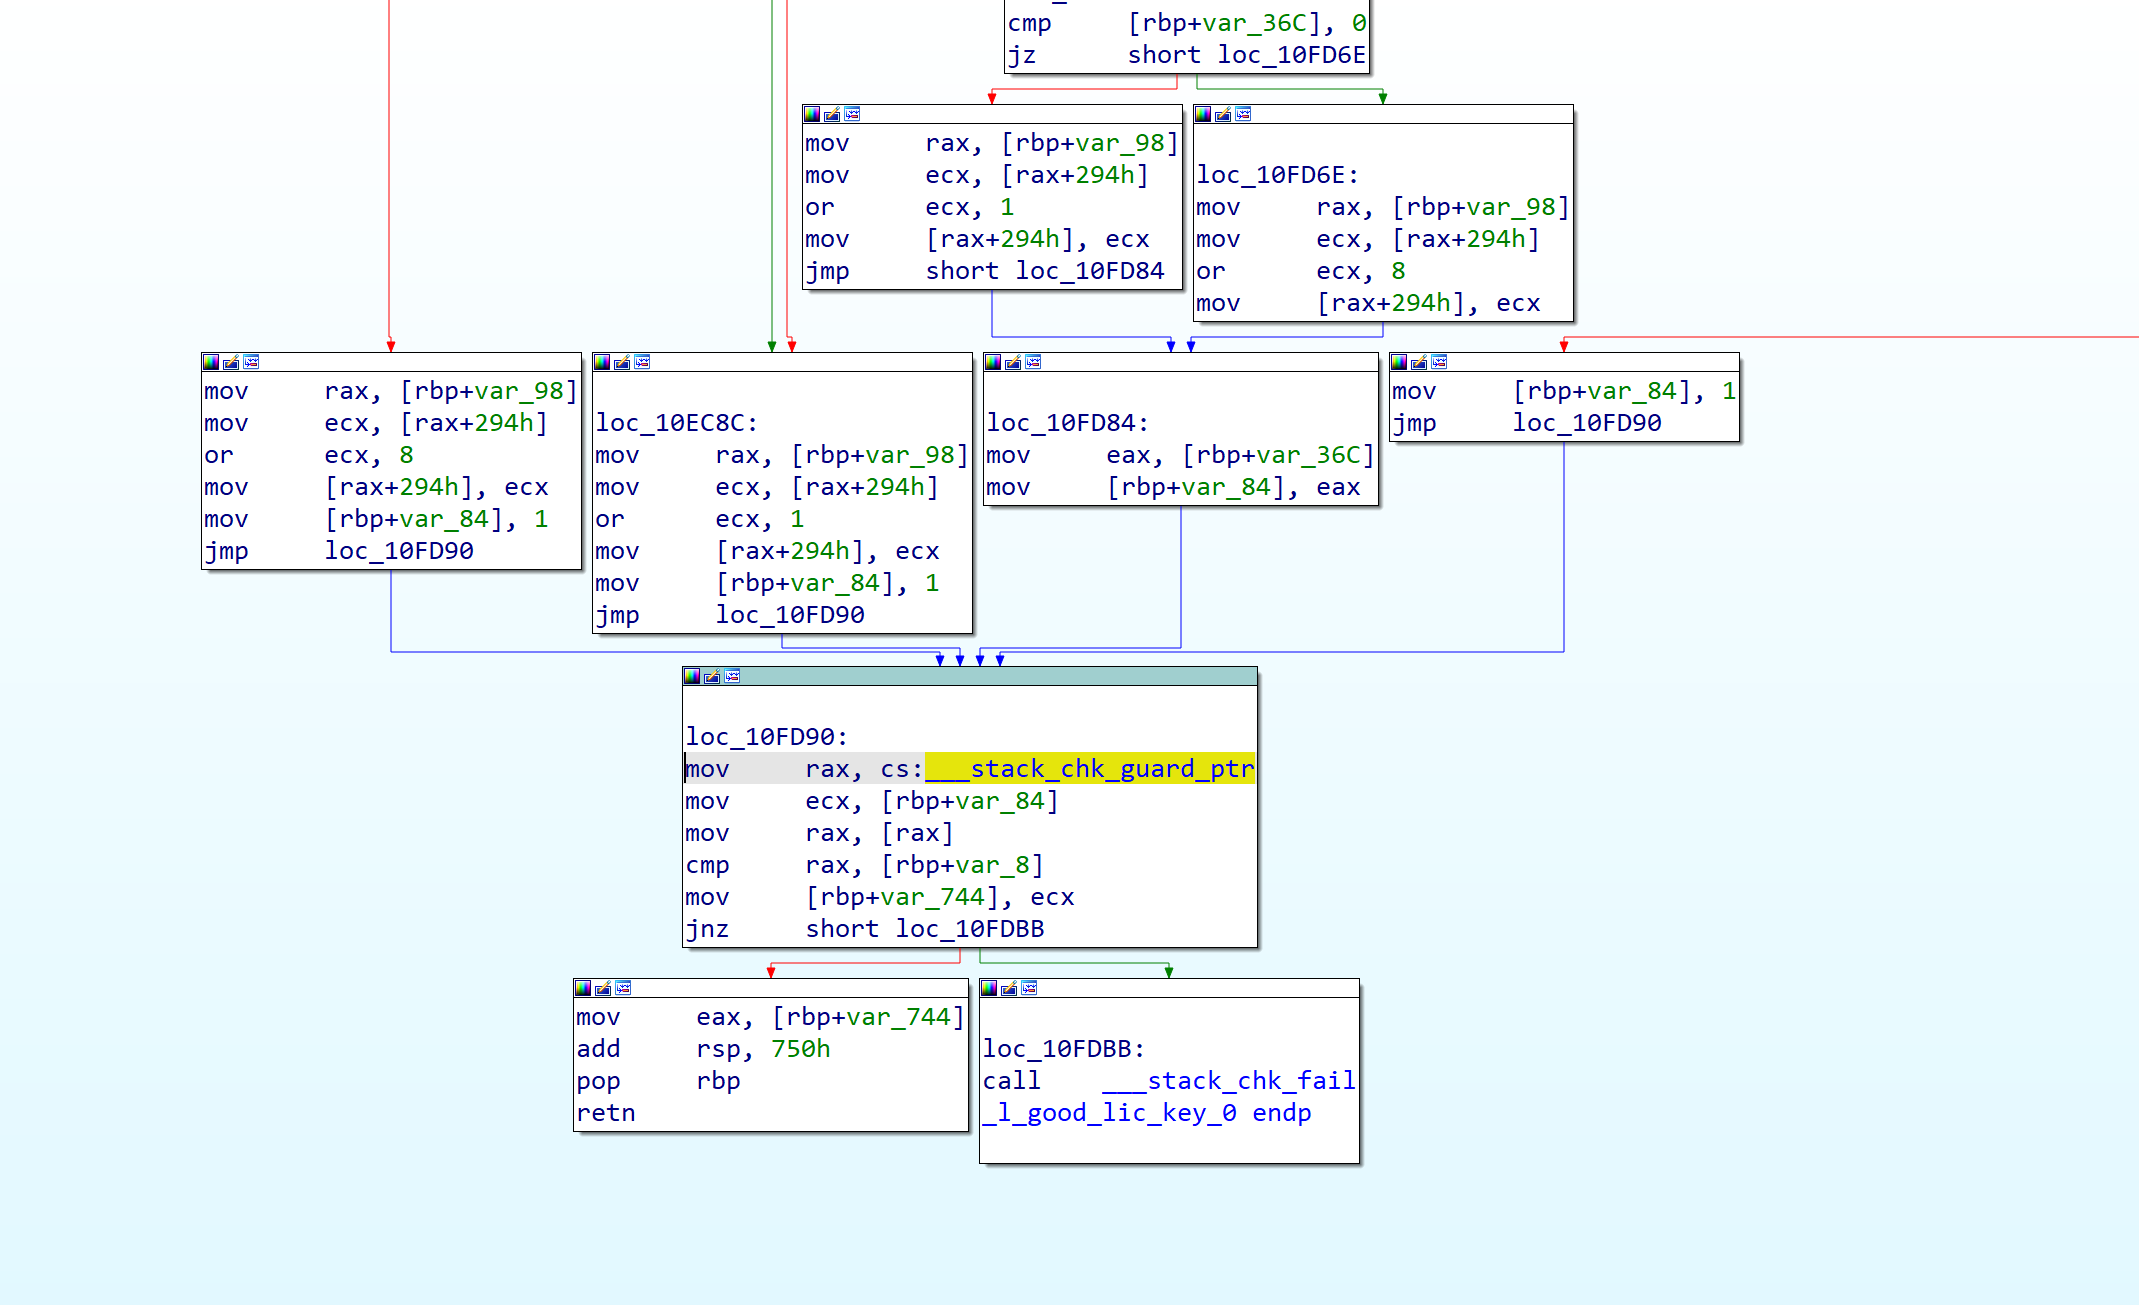Click the _l_good_lic_key_0 endp text
2139x1305 pixels.
[1146, 1113]
